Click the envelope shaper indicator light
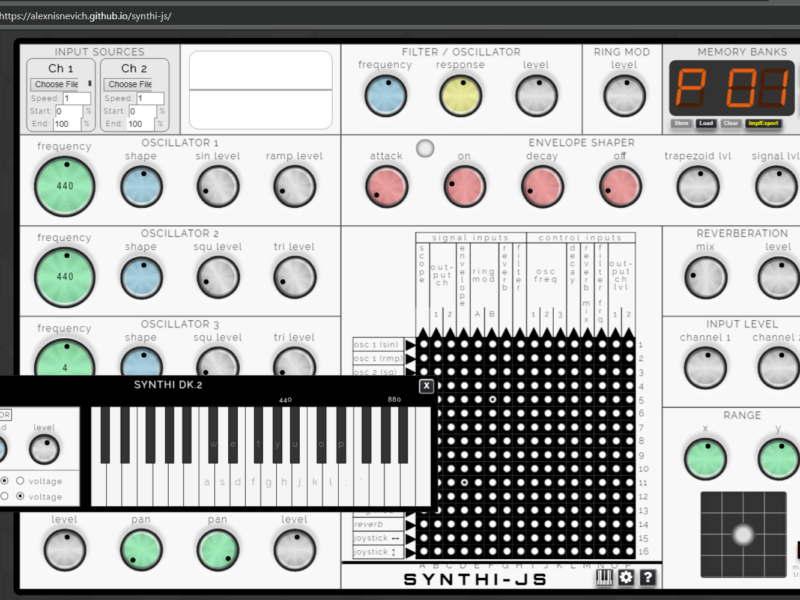This screenshot has height=600, width=800. tap(425, 148)
